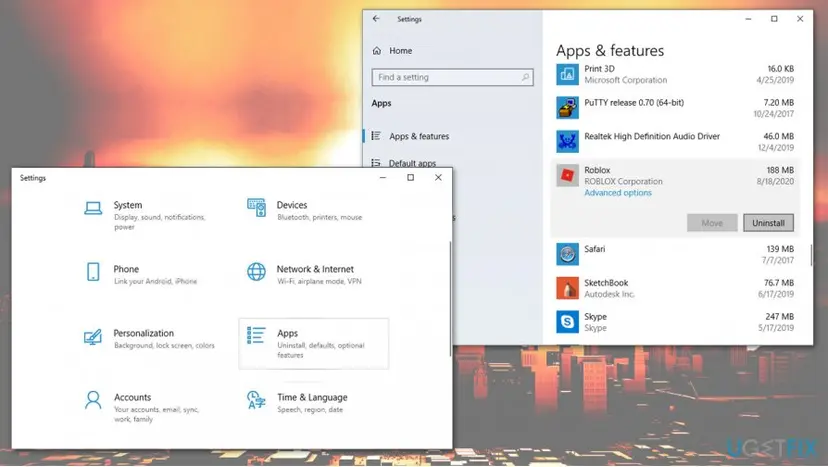Open System settings icon
The width and height of the screenshot is (828, 467).
coord(93,208)
